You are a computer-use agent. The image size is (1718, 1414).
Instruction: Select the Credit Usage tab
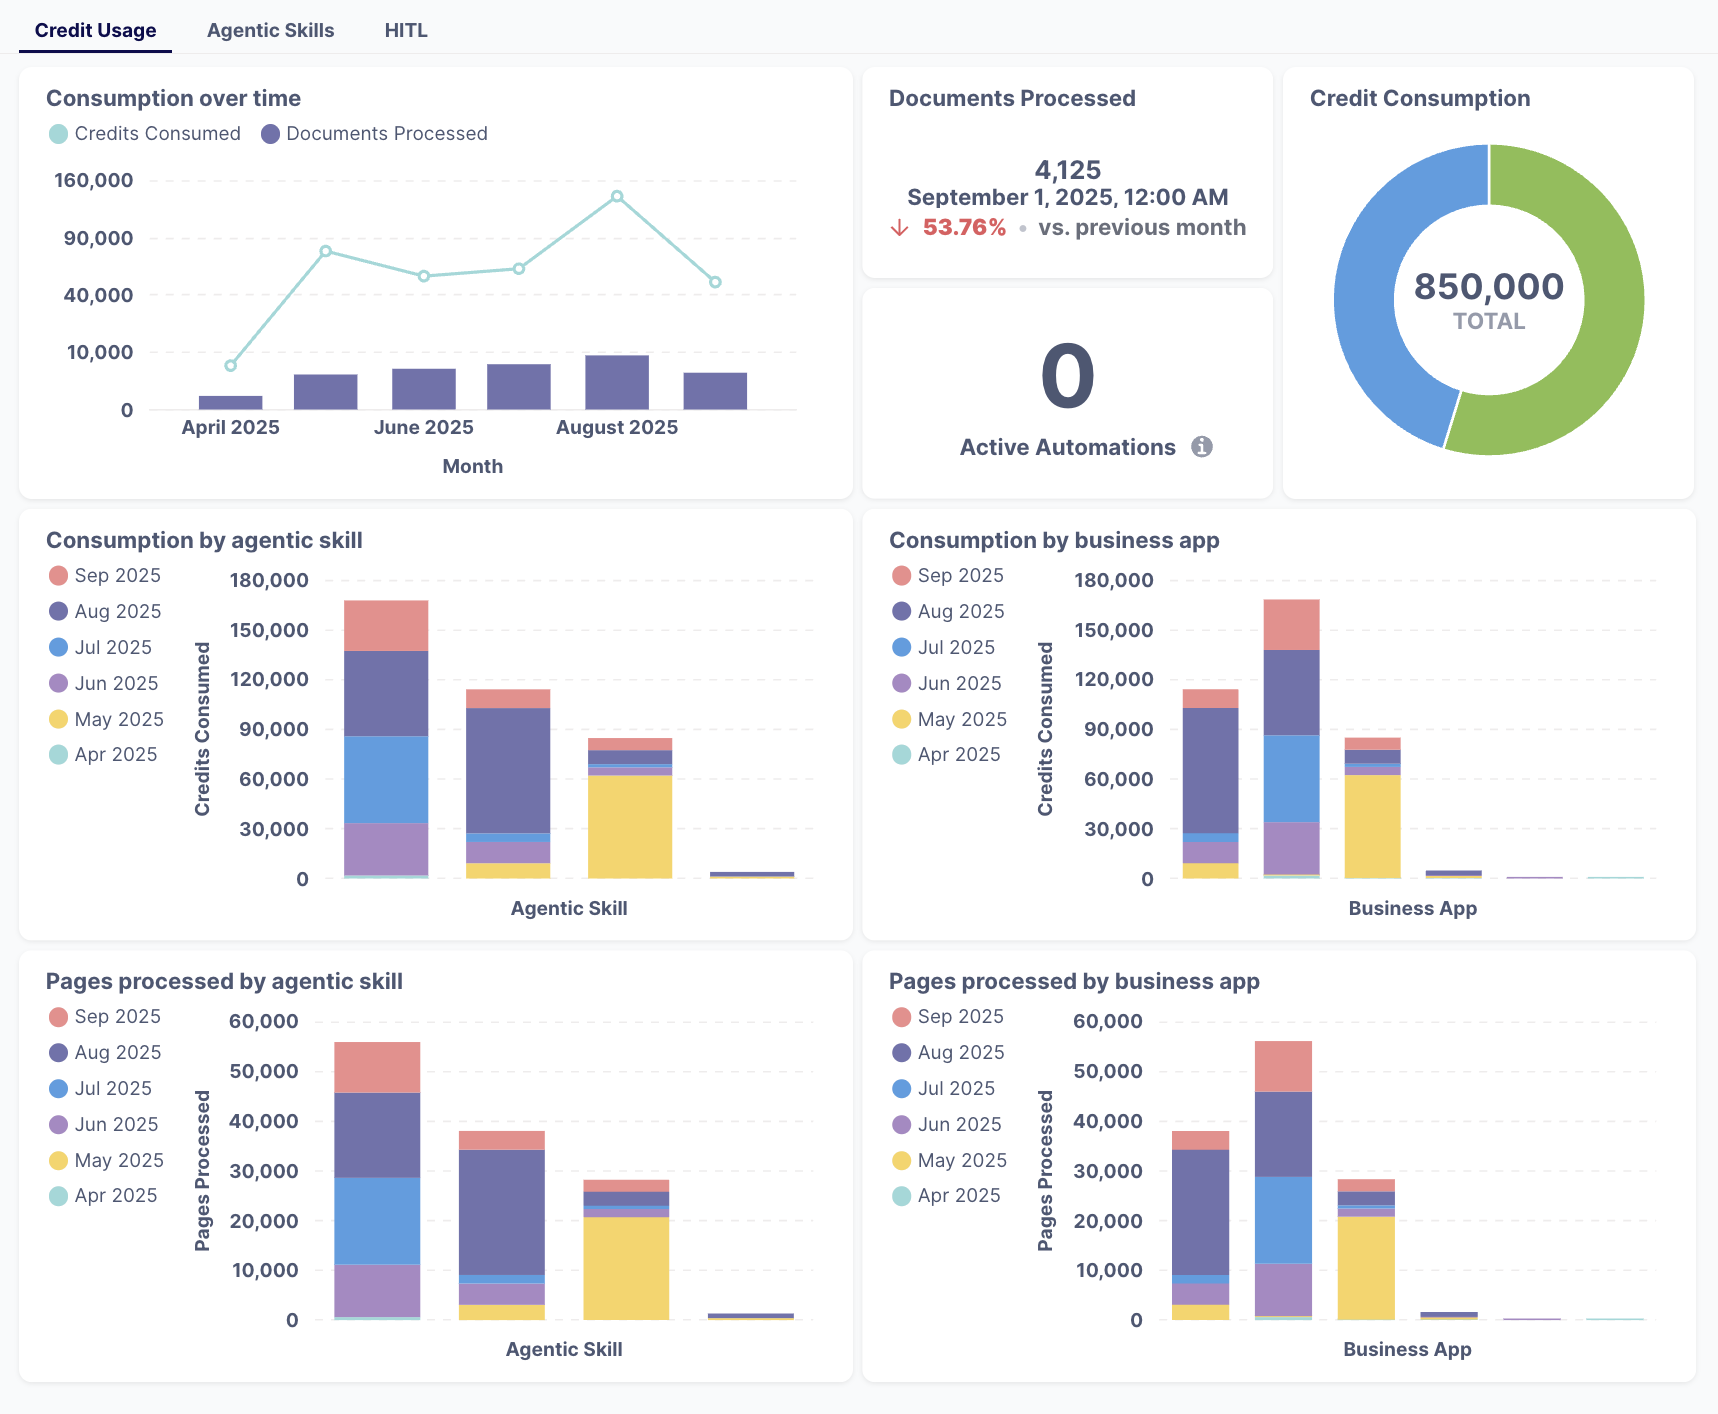point(94,30)
